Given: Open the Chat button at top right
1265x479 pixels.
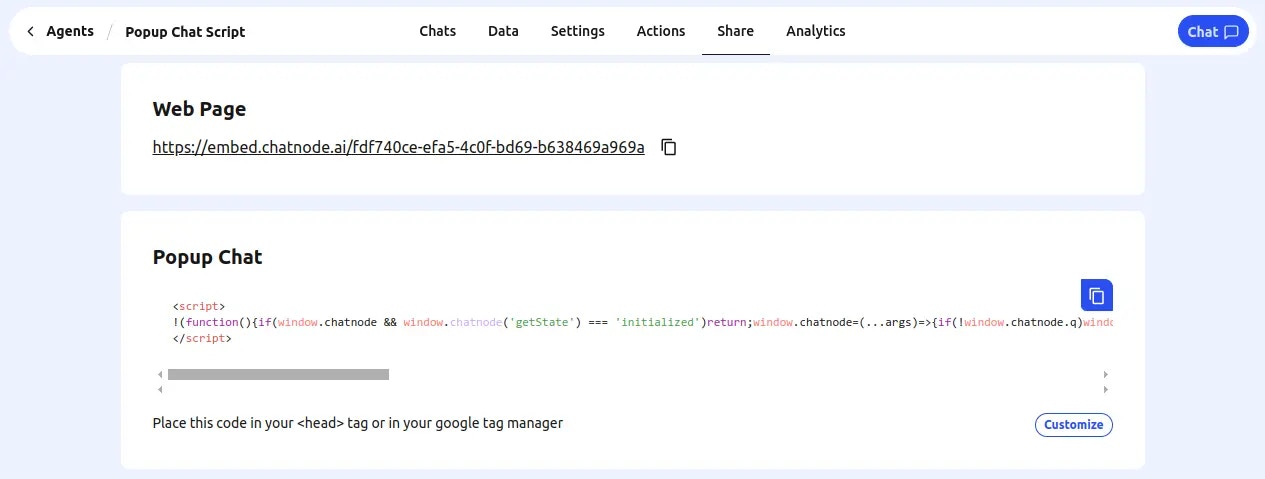Looking at the screenshot, I should click(x=1213, y=31).
